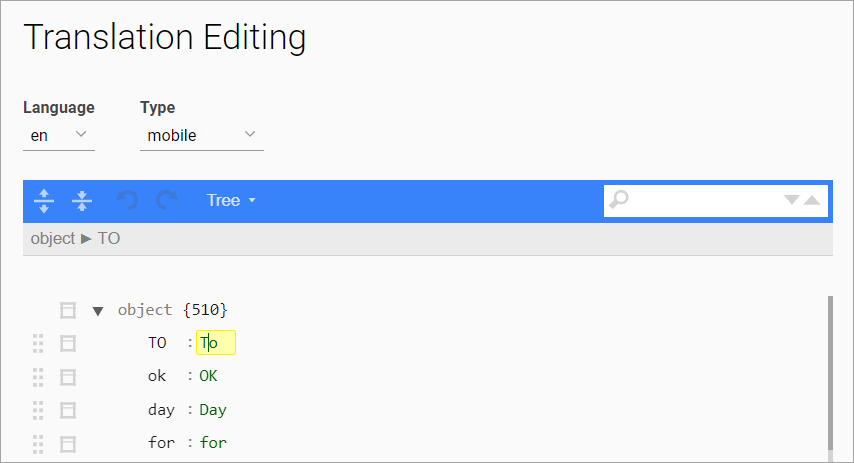Click the collapse all fields icon
Screen dimensions: 854x463
pyautogui.click(x=82, y=200)
